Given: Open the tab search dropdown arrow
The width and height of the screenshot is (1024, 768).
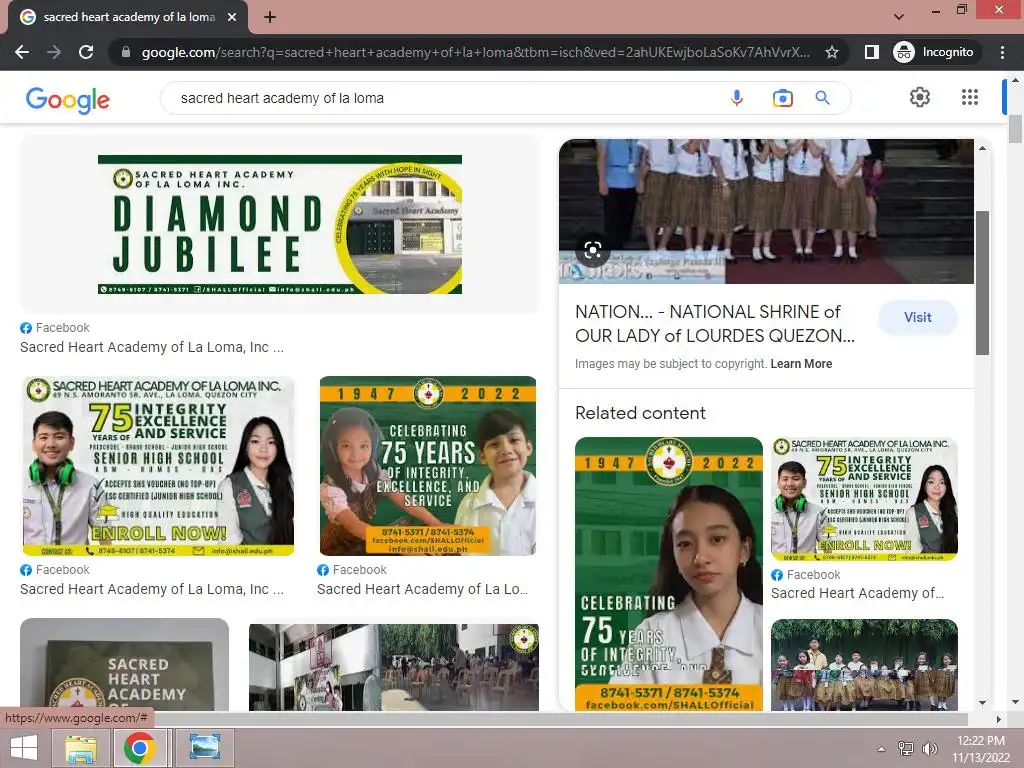Looking at the screenshot, I should 899,17.
